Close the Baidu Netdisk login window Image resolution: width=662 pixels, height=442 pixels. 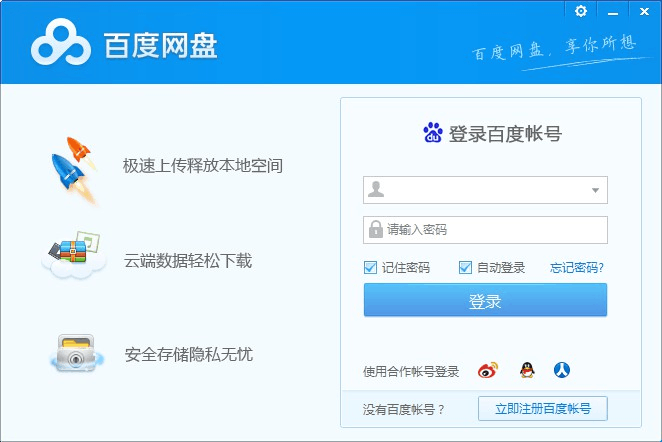[x=644, y=11]
